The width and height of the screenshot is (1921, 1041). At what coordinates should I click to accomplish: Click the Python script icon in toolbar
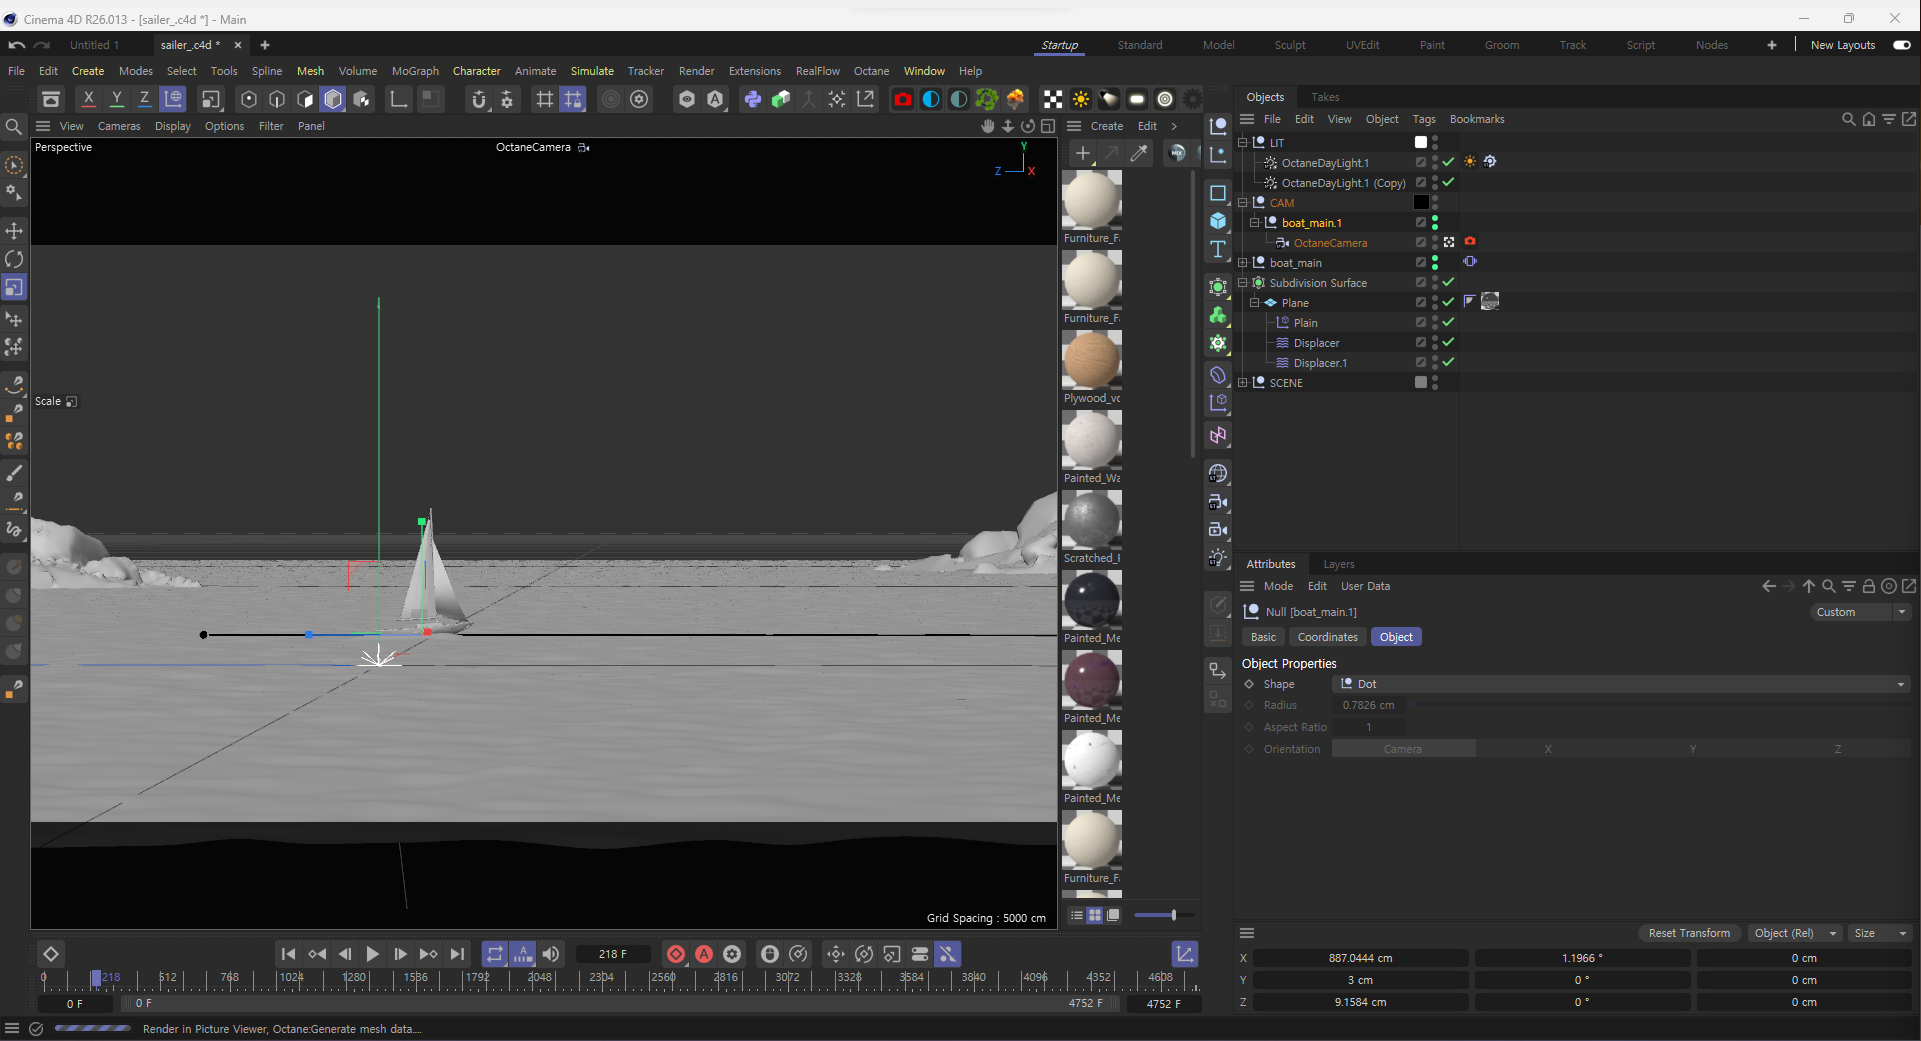coord(752,99)
